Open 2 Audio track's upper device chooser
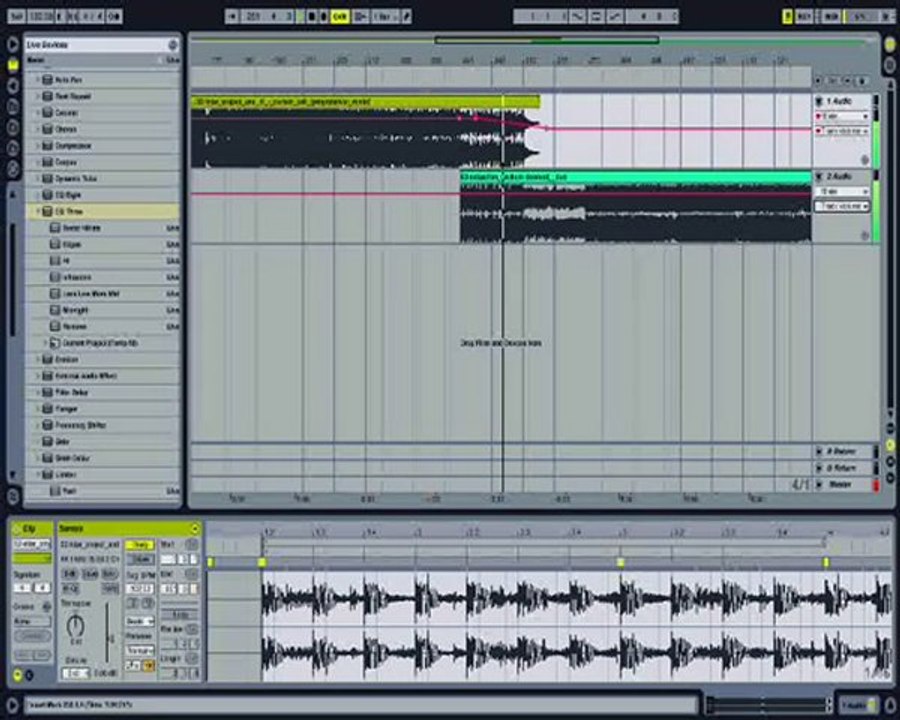The height and width of the screenshot is (720, 900). click(x=842, y=191)
